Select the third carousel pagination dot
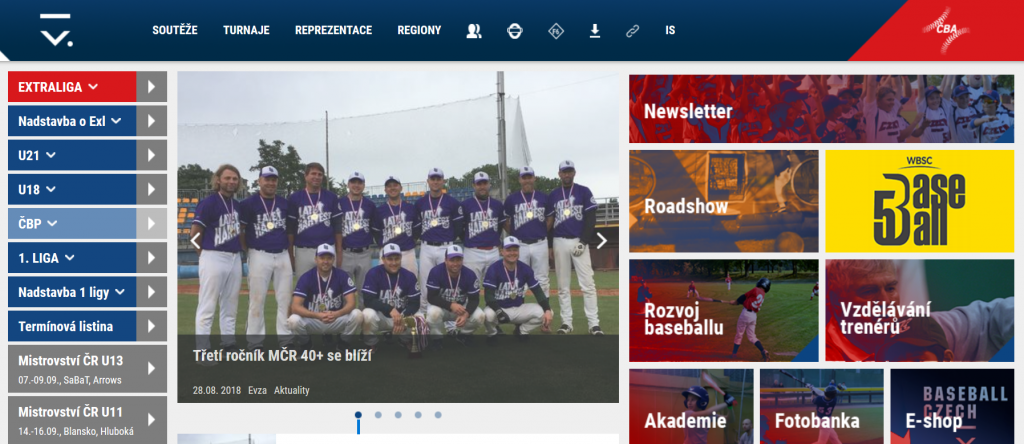Viewport: 1024px width, 444px height. pyautogui.click(x=398, y=414)
